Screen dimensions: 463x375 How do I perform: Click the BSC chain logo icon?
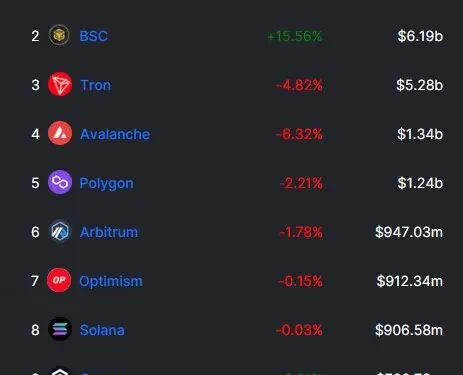coord(59,35)
